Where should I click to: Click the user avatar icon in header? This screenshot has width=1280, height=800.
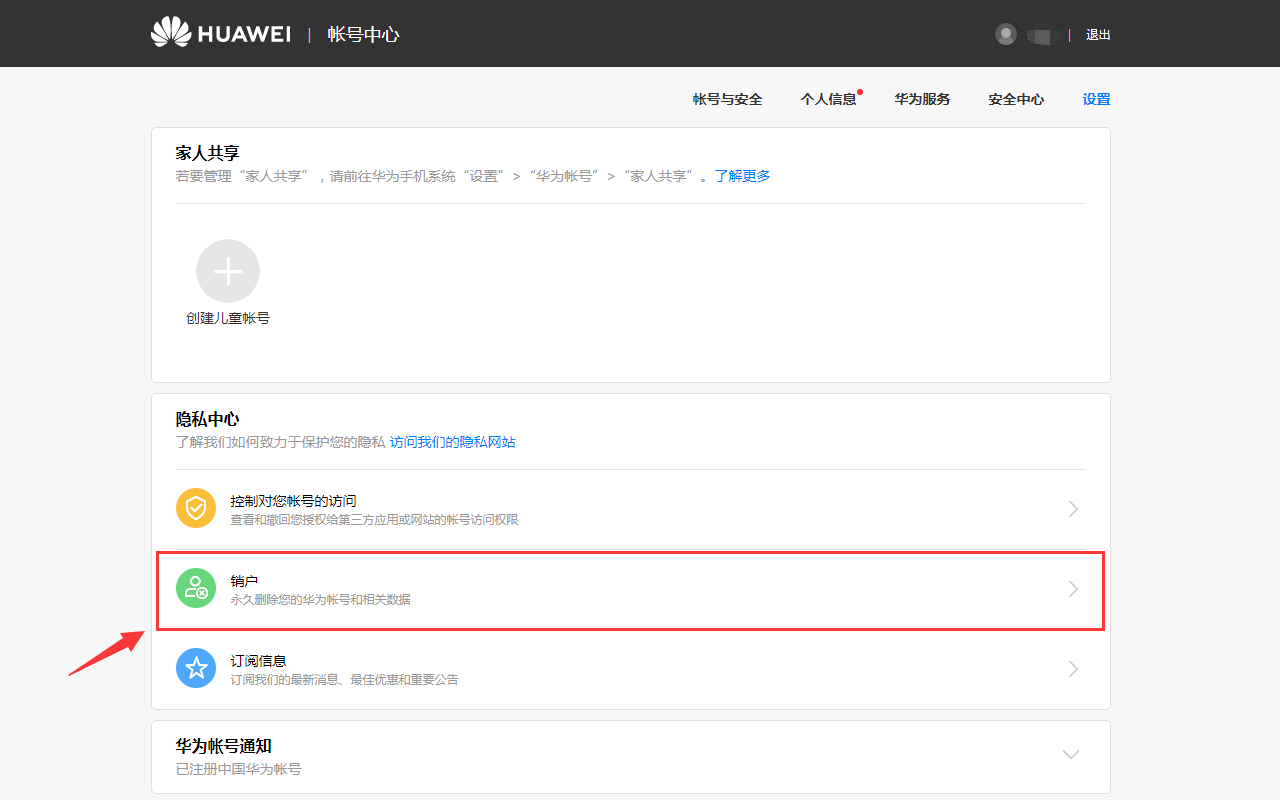(1006, 34)
